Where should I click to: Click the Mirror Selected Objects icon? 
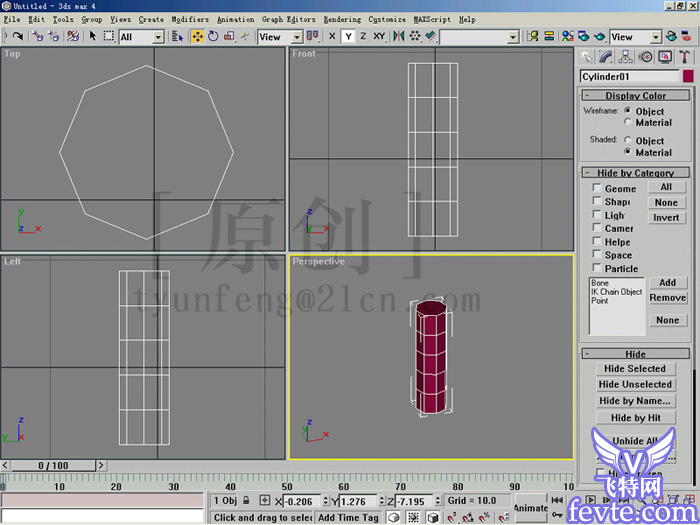tap(398, 36)
